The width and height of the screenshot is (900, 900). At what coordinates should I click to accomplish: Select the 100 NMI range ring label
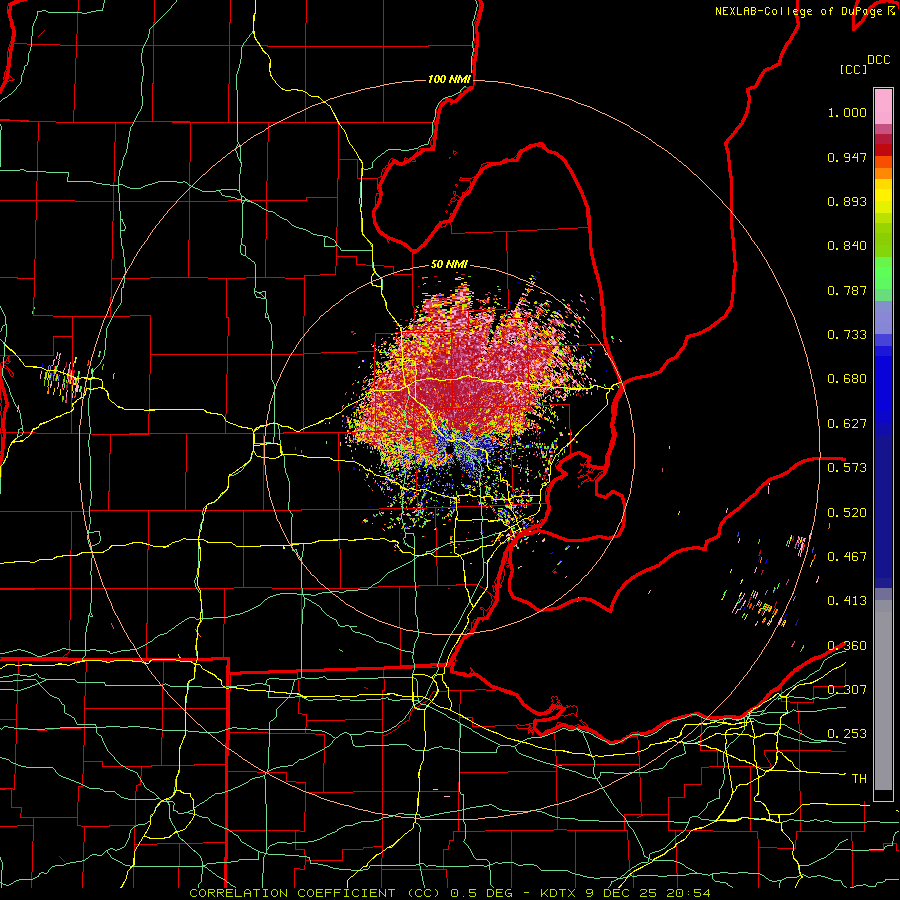pyautogui.click(x=449, y=79)
